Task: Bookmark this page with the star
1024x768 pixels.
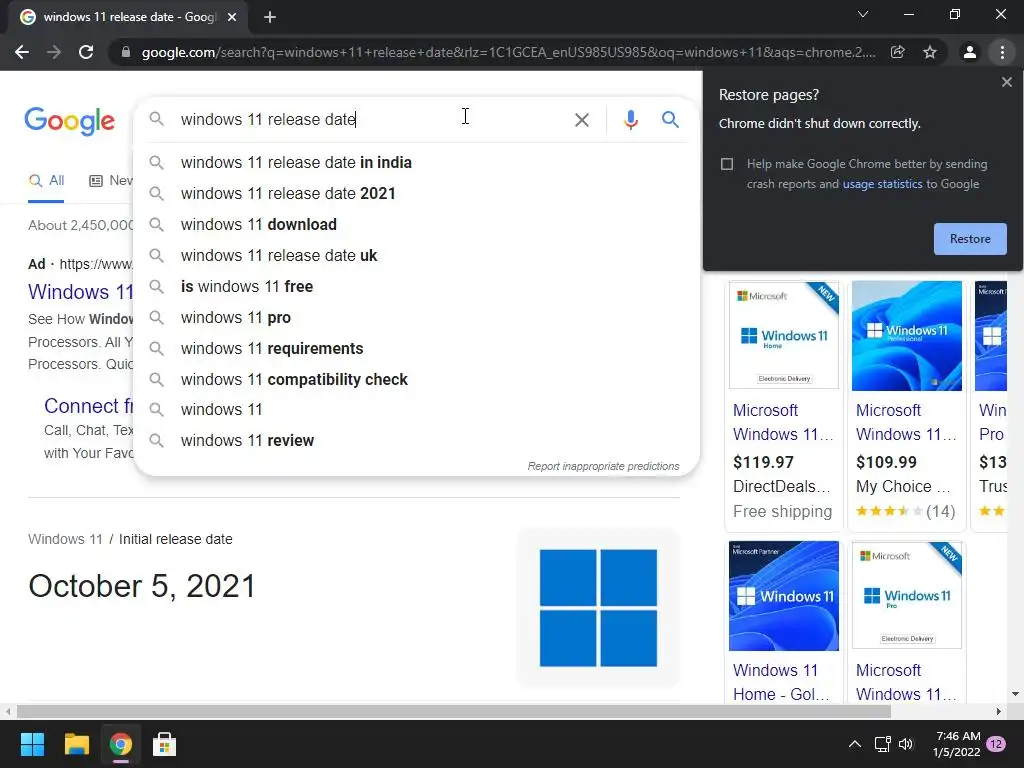Action: click(x=930, y=52)
